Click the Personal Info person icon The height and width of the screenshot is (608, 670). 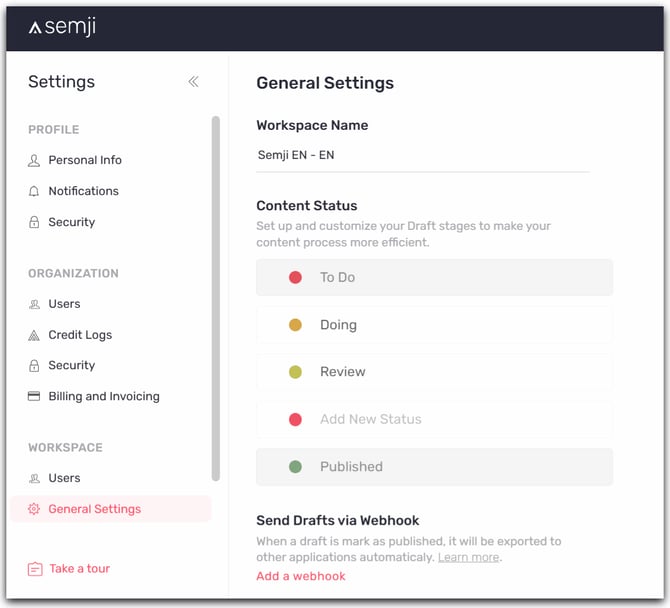point(34,160)
